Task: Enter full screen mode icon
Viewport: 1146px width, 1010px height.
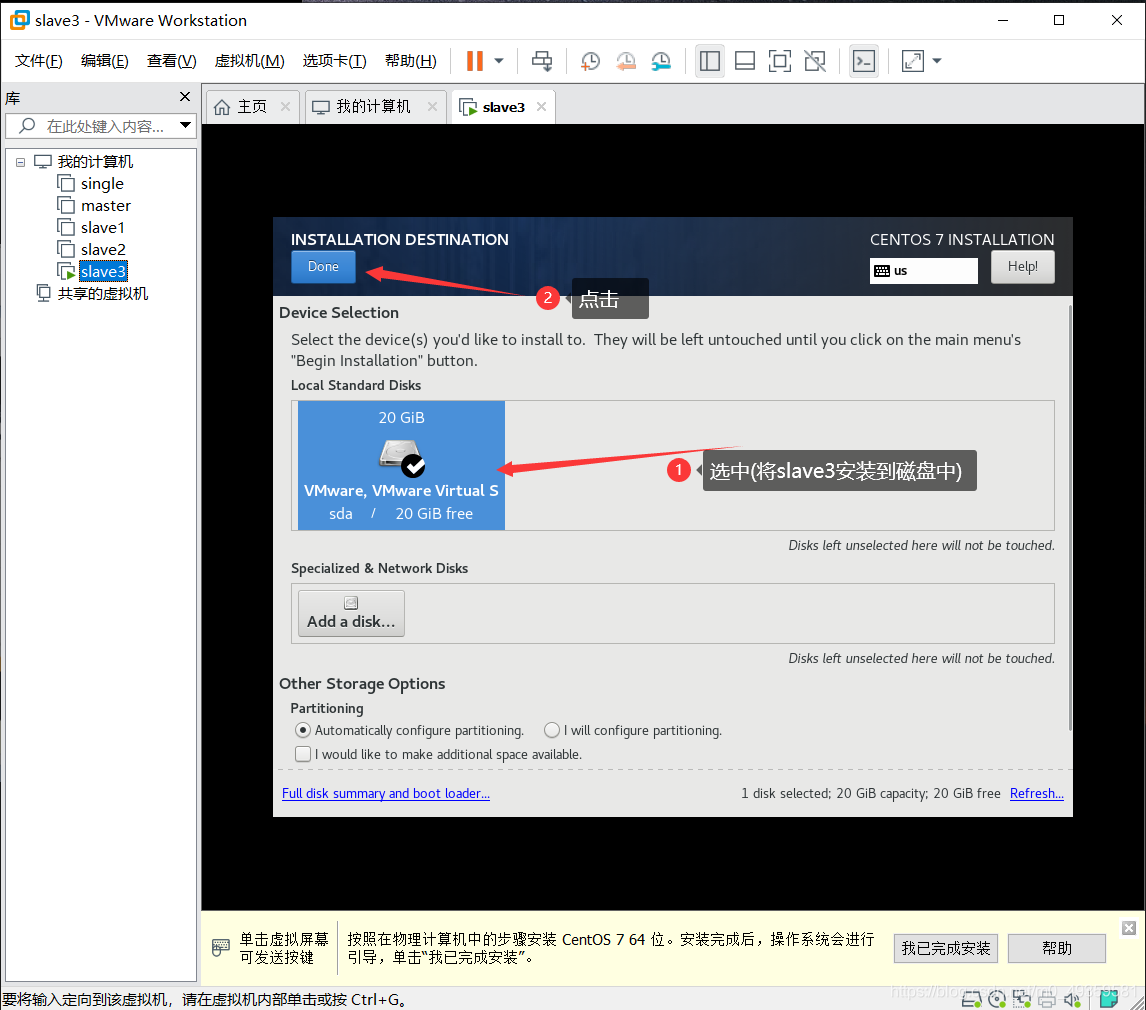Action: 780,61
